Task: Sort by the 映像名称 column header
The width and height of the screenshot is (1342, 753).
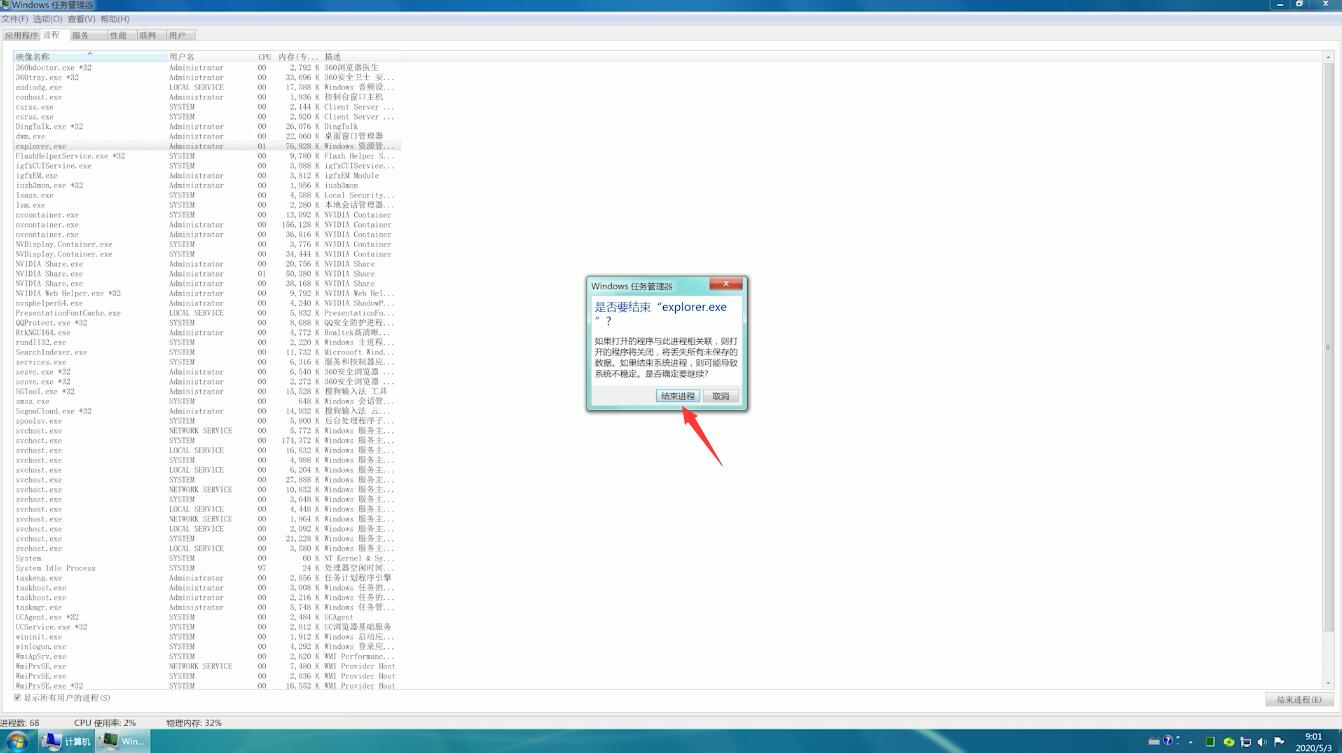Action: coord(90,57)
